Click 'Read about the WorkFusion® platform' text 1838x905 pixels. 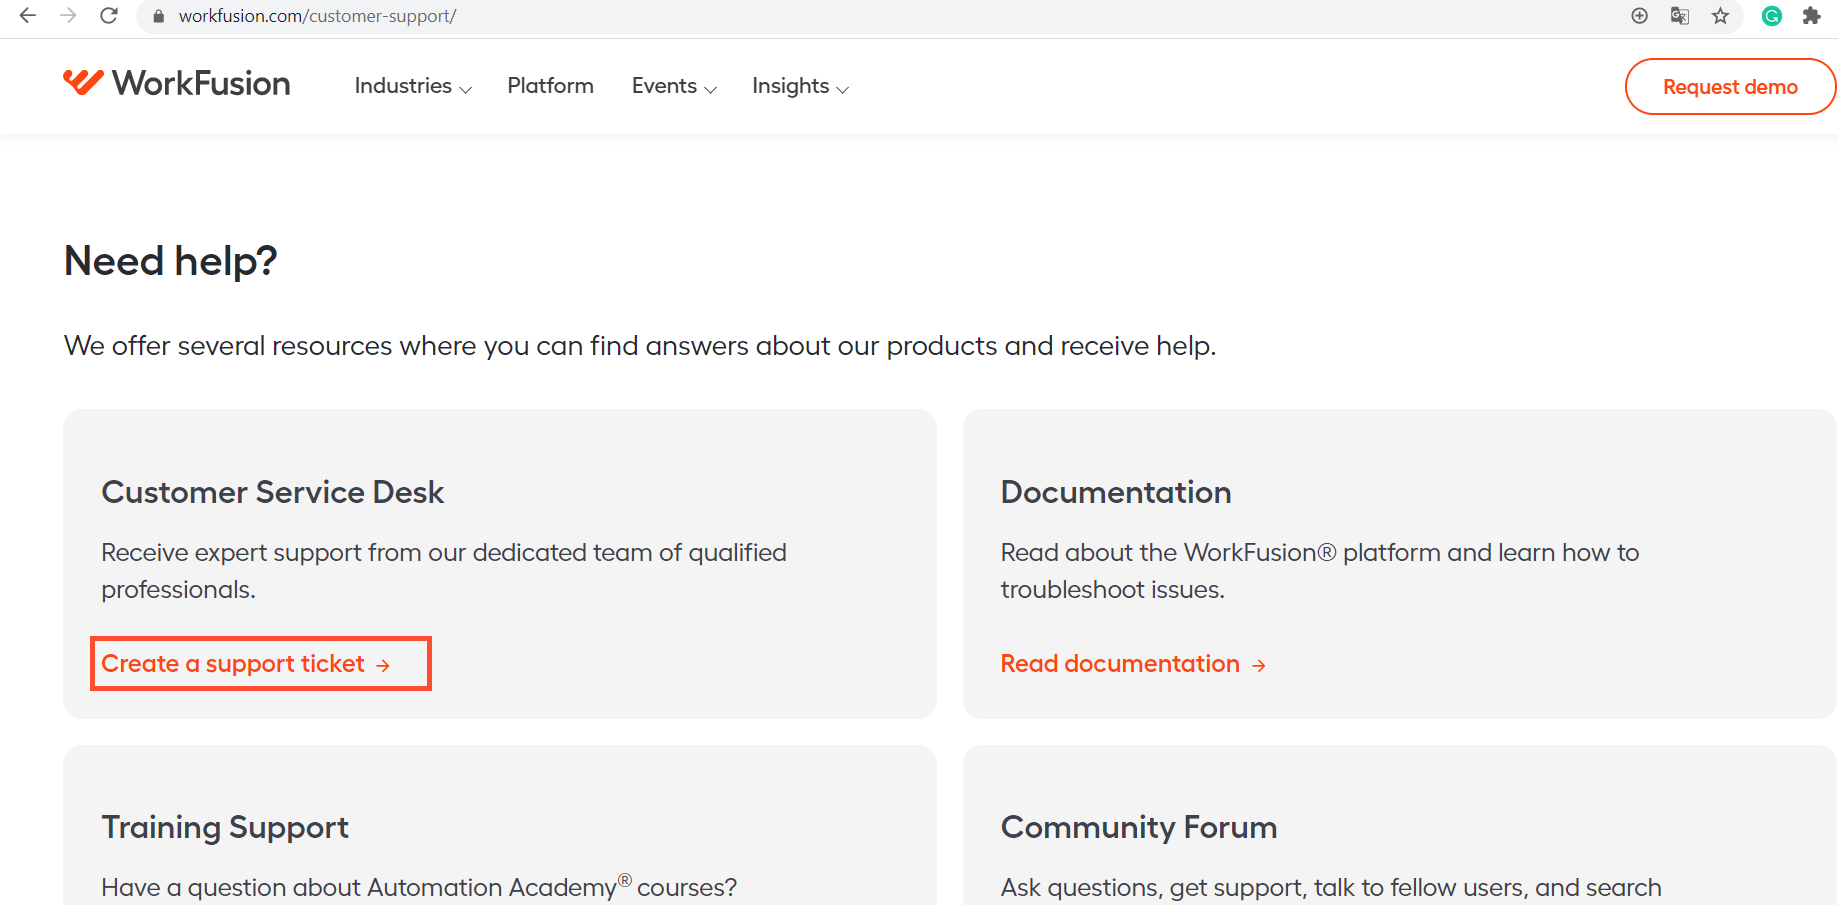click(1320, 571)
